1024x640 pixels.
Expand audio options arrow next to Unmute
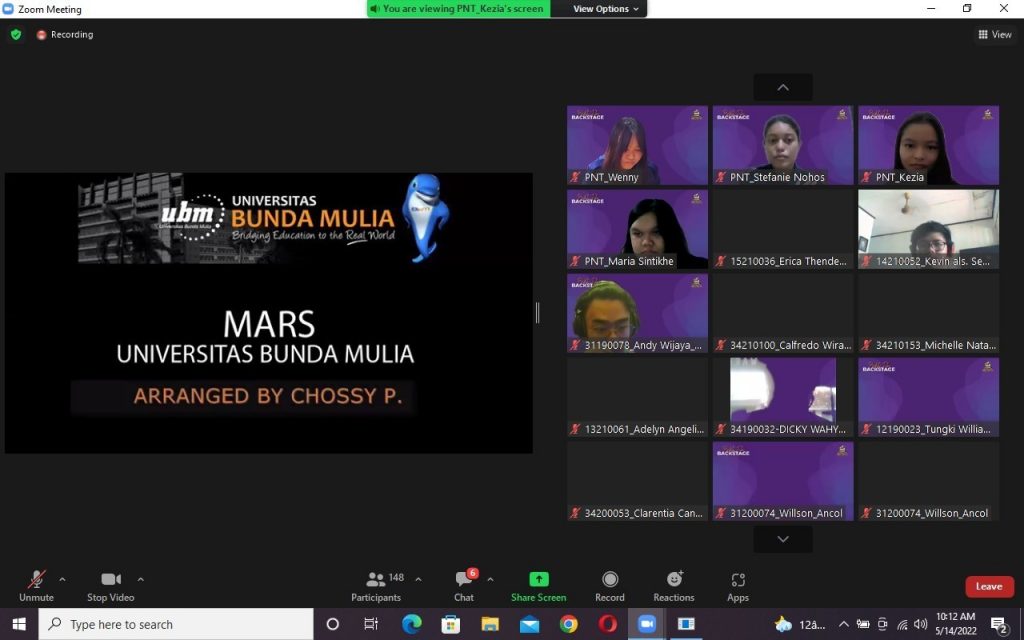pos(62,579)
